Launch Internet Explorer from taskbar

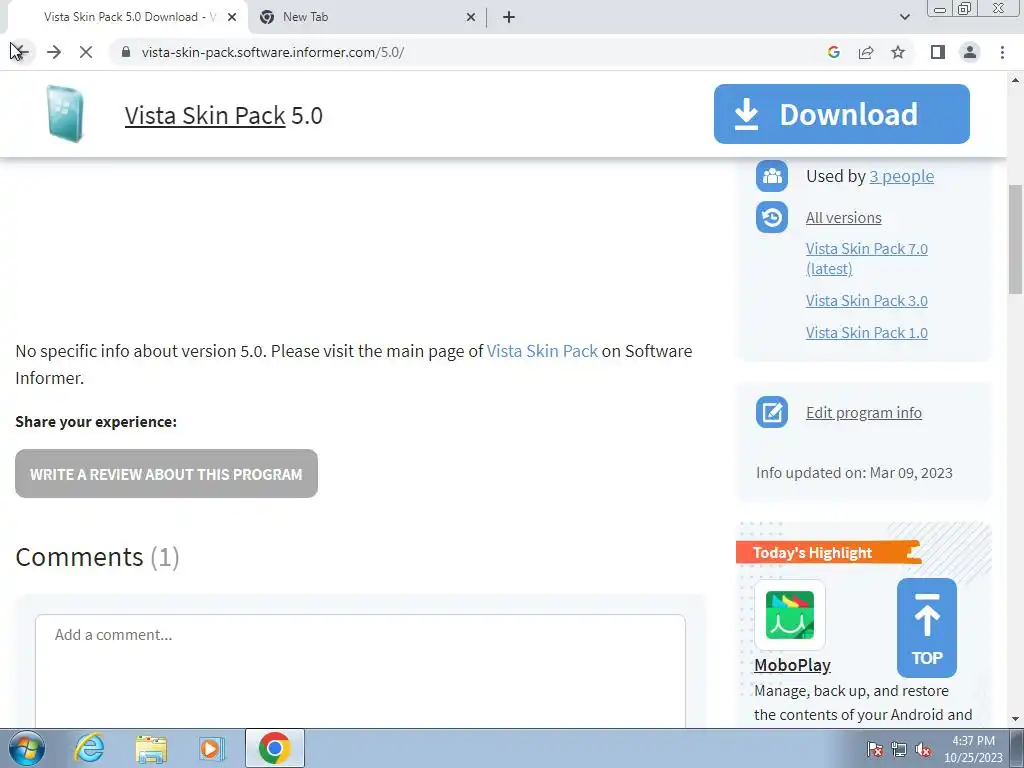[x=89, y=748]
